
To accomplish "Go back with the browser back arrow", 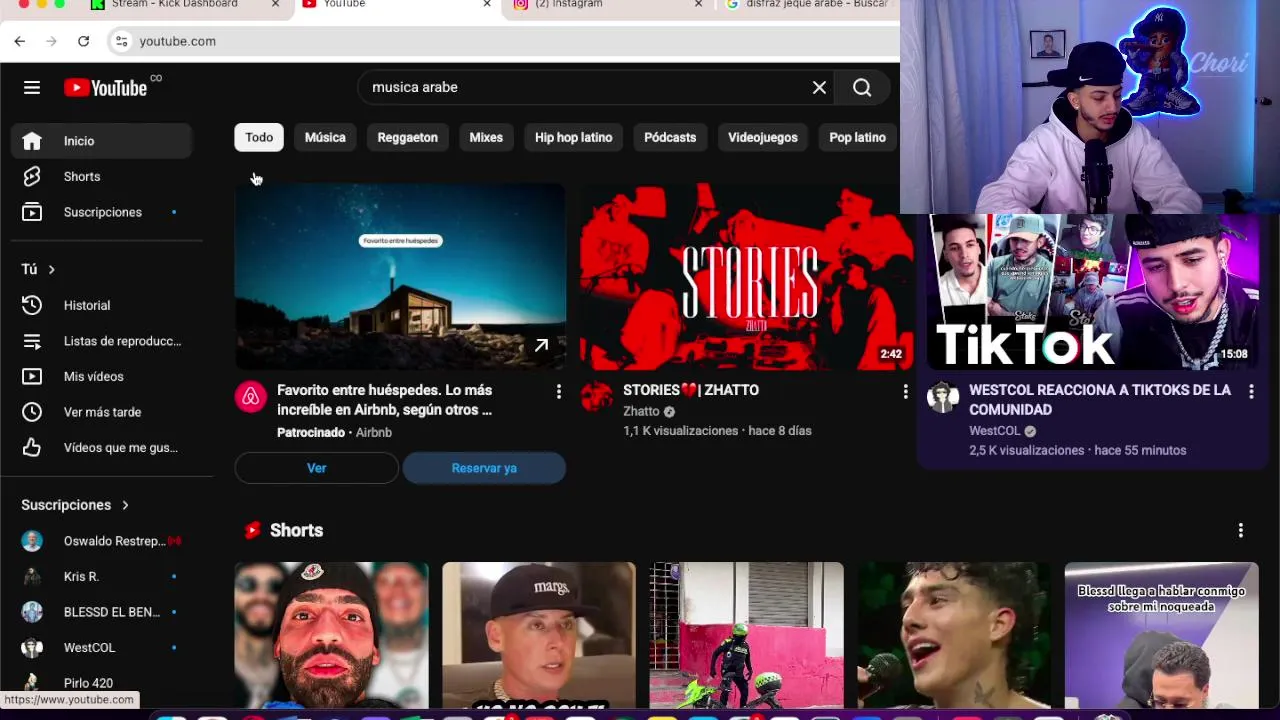I will 20,41.
